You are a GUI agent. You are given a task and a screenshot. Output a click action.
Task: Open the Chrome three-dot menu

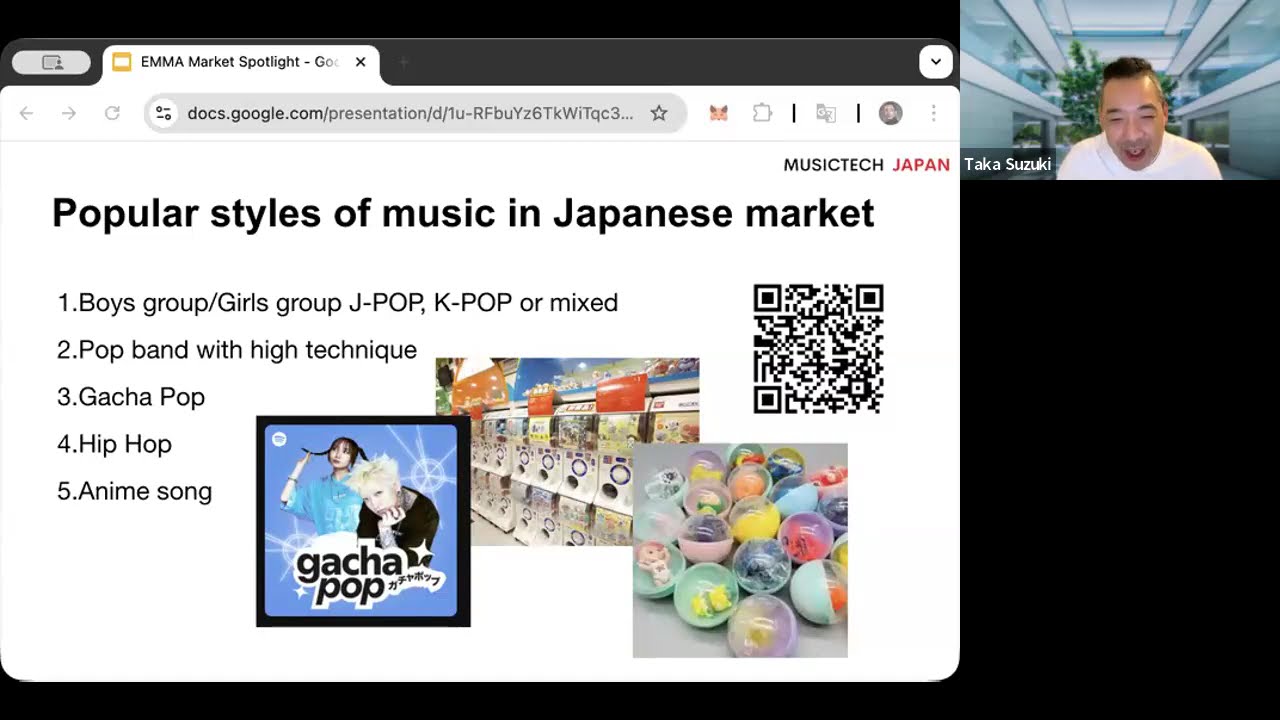pos(933,113)
